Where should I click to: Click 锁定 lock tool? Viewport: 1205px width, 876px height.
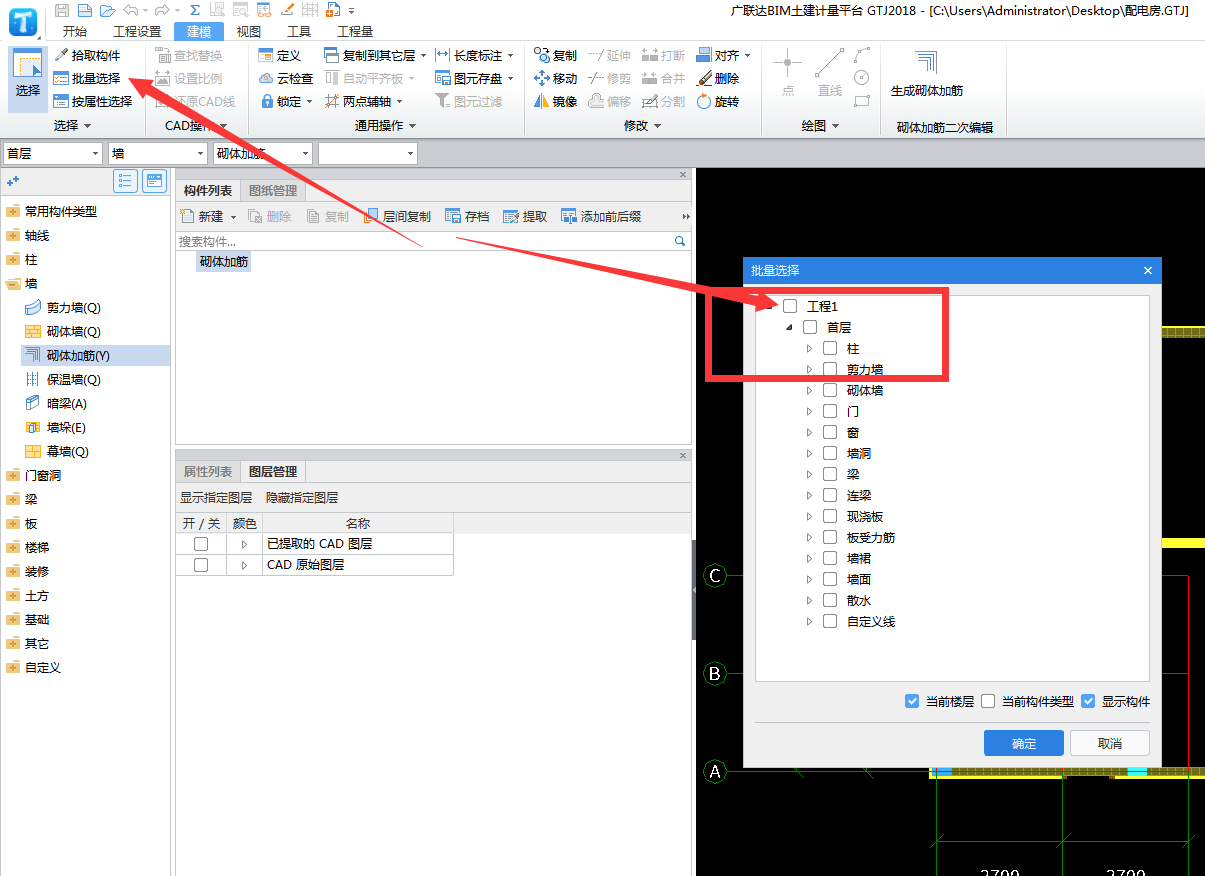coord(286,101)
